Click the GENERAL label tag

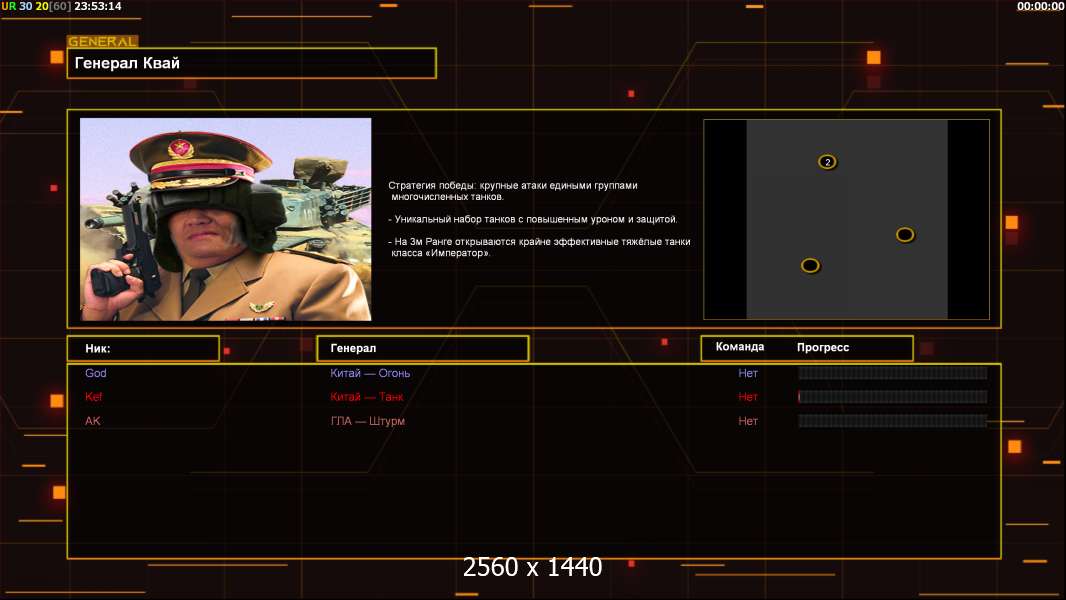click(102, 42)
